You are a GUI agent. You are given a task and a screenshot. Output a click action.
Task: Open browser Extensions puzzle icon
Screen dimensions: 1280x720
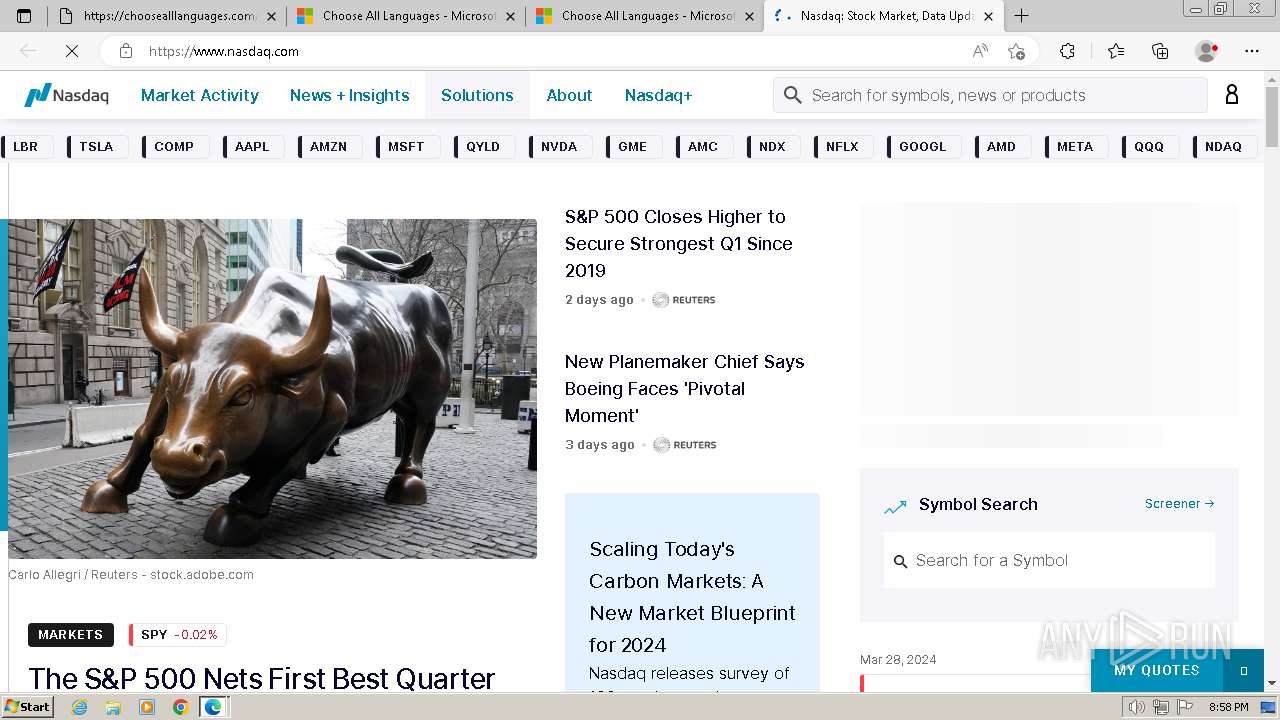1067,51
